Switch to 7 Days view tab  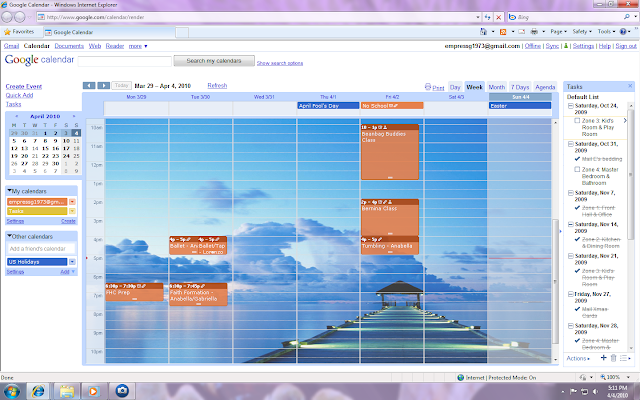520,87
